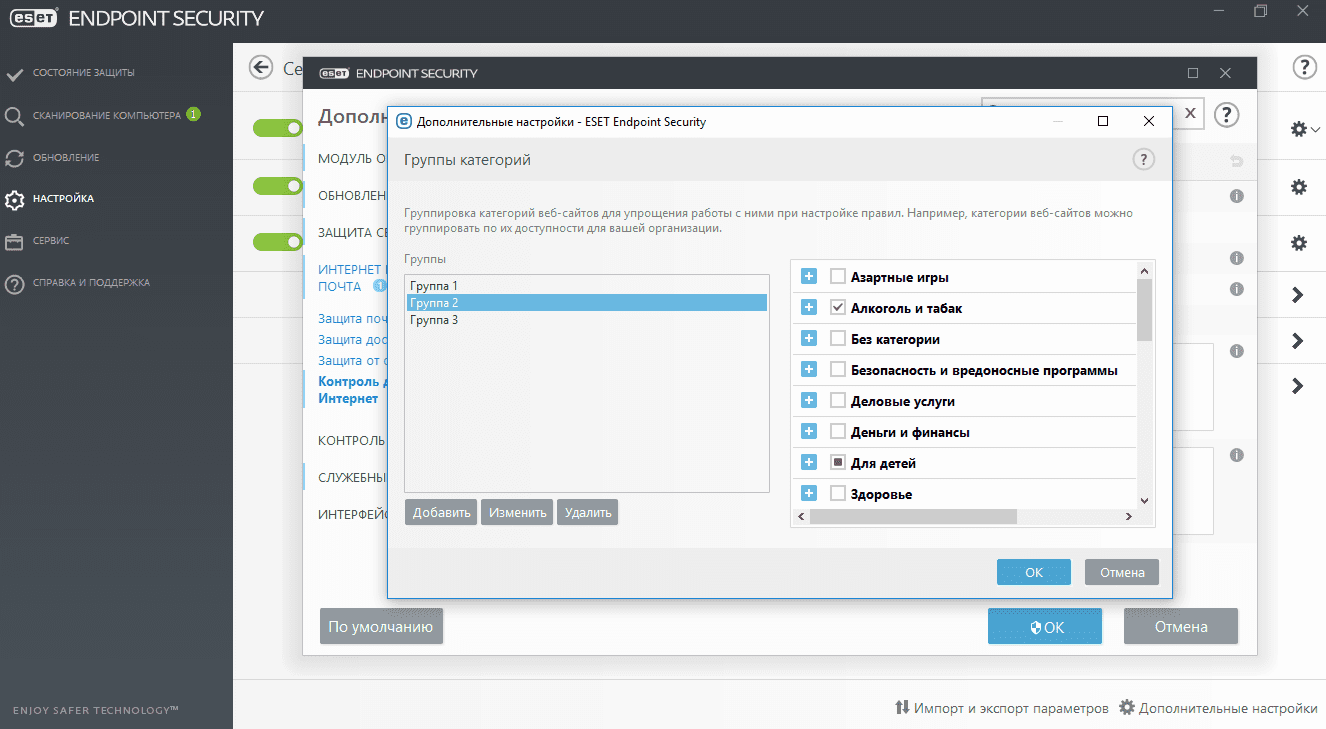This screenshot has height=729, width=1326.
Task: Click the Изменить button
Action: click(x=517, y=512)
